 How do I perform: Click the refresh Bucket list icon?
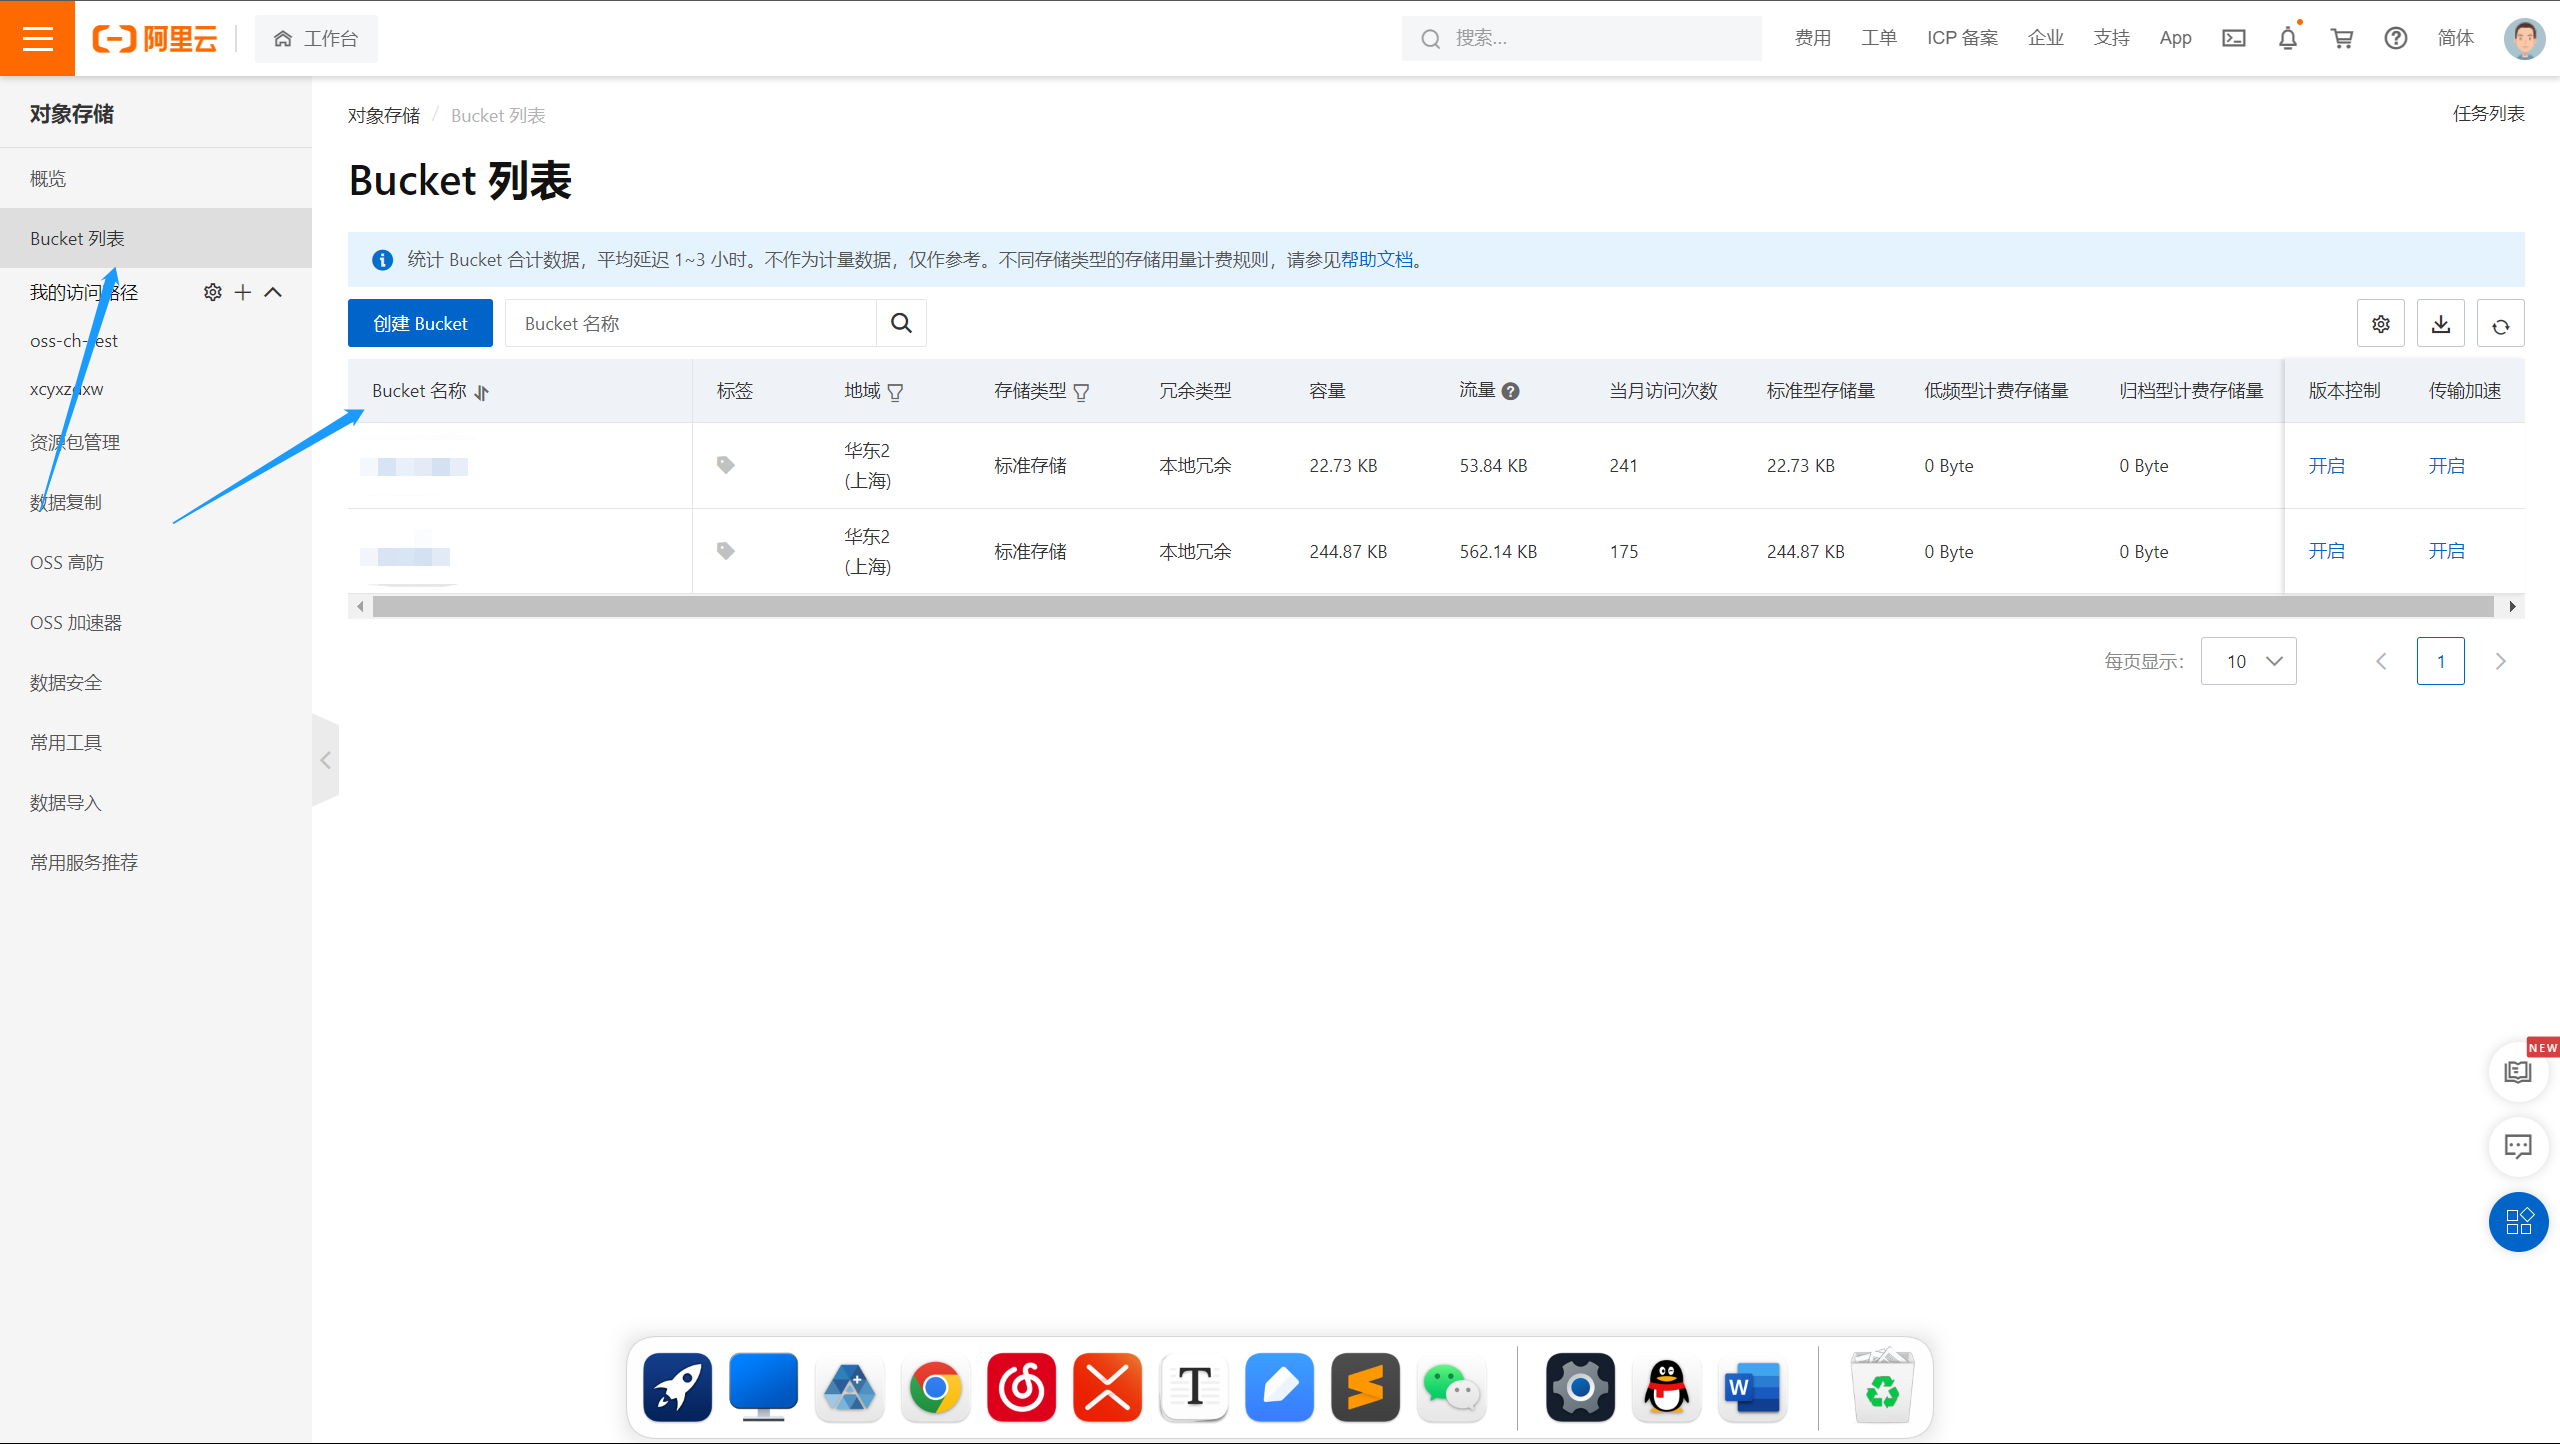coord(2500,324)
